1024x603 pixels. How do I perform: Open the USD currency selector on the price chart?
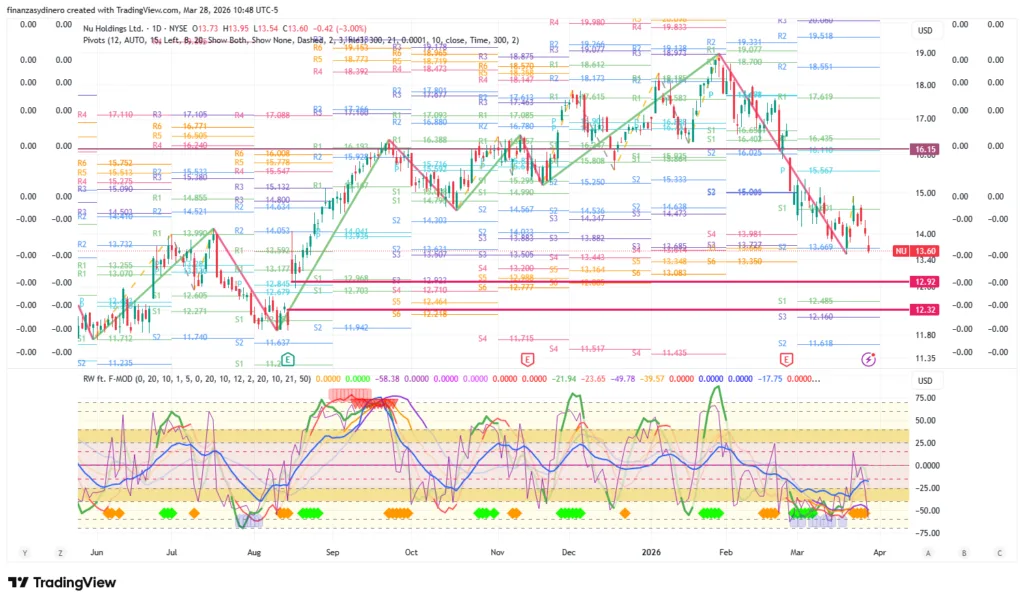coord(925,31)
